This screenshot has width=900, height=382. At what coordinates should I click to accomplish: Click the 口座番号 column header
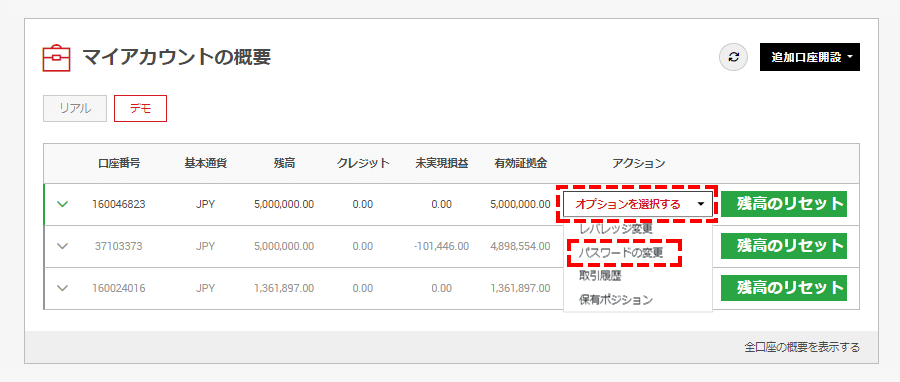[x=119, y=163]
